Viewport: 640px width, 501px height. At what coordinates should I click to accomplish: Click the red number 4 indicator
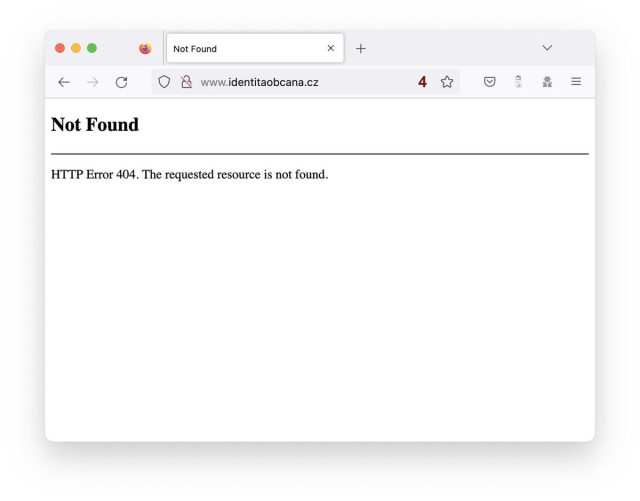tap(423, 82)
